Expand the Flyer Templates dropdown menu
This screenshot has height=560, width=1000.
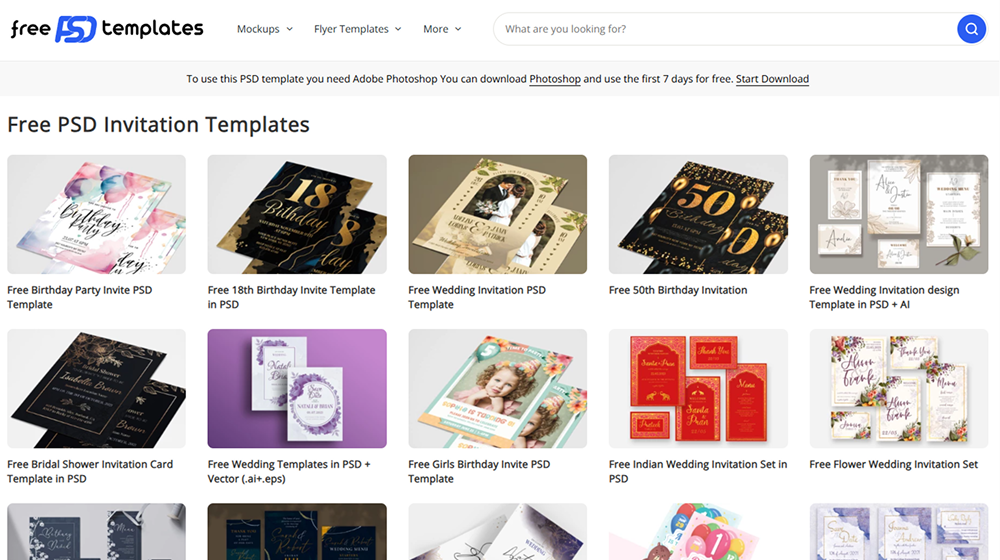[x=358, y=29]
